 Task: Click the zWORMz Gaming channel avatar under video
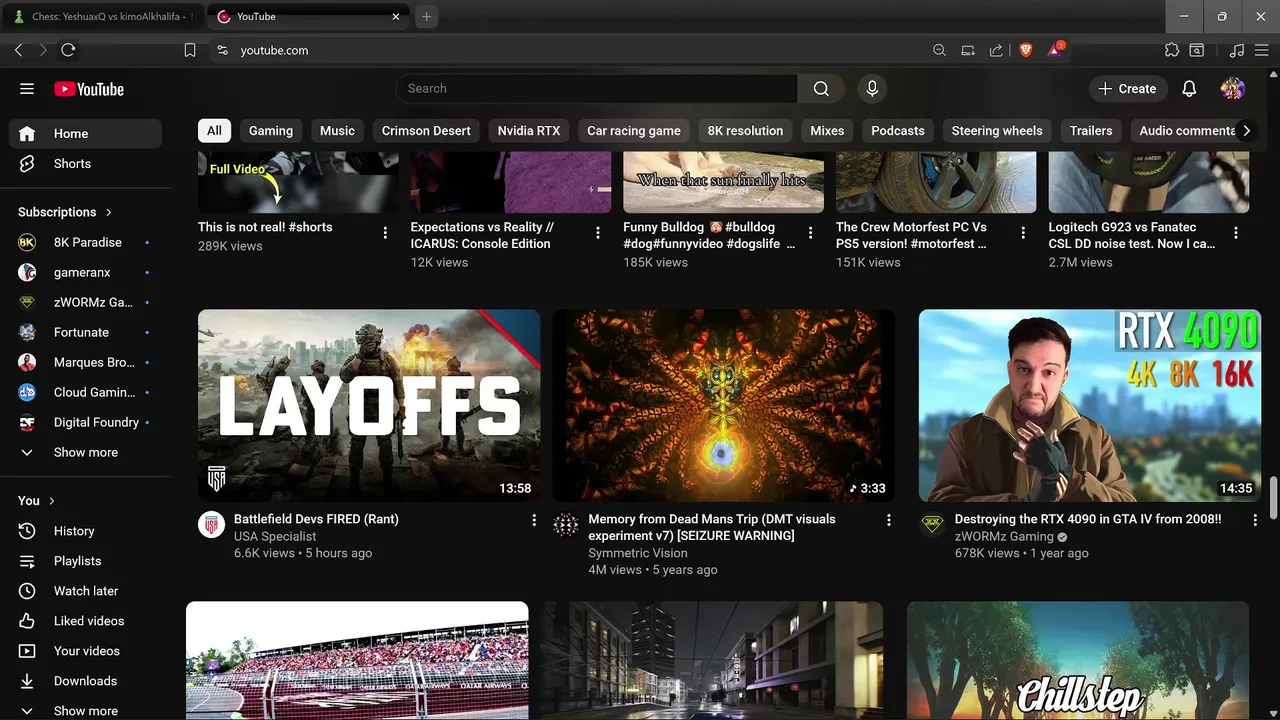[x=932, y=524]
